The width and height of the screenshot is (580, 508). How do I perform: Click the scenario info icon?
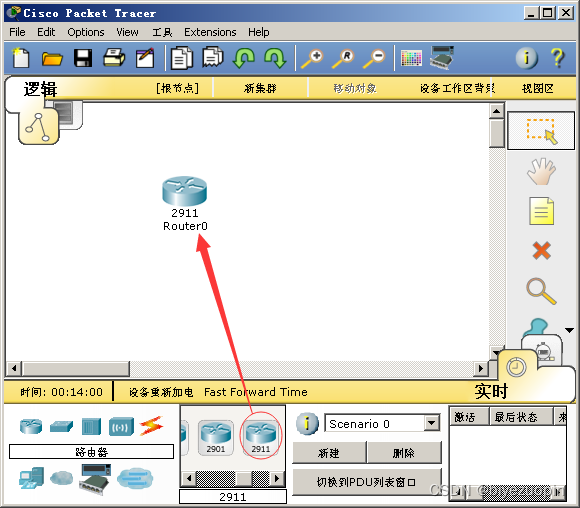pyautogui.click(x=307, y=423)
